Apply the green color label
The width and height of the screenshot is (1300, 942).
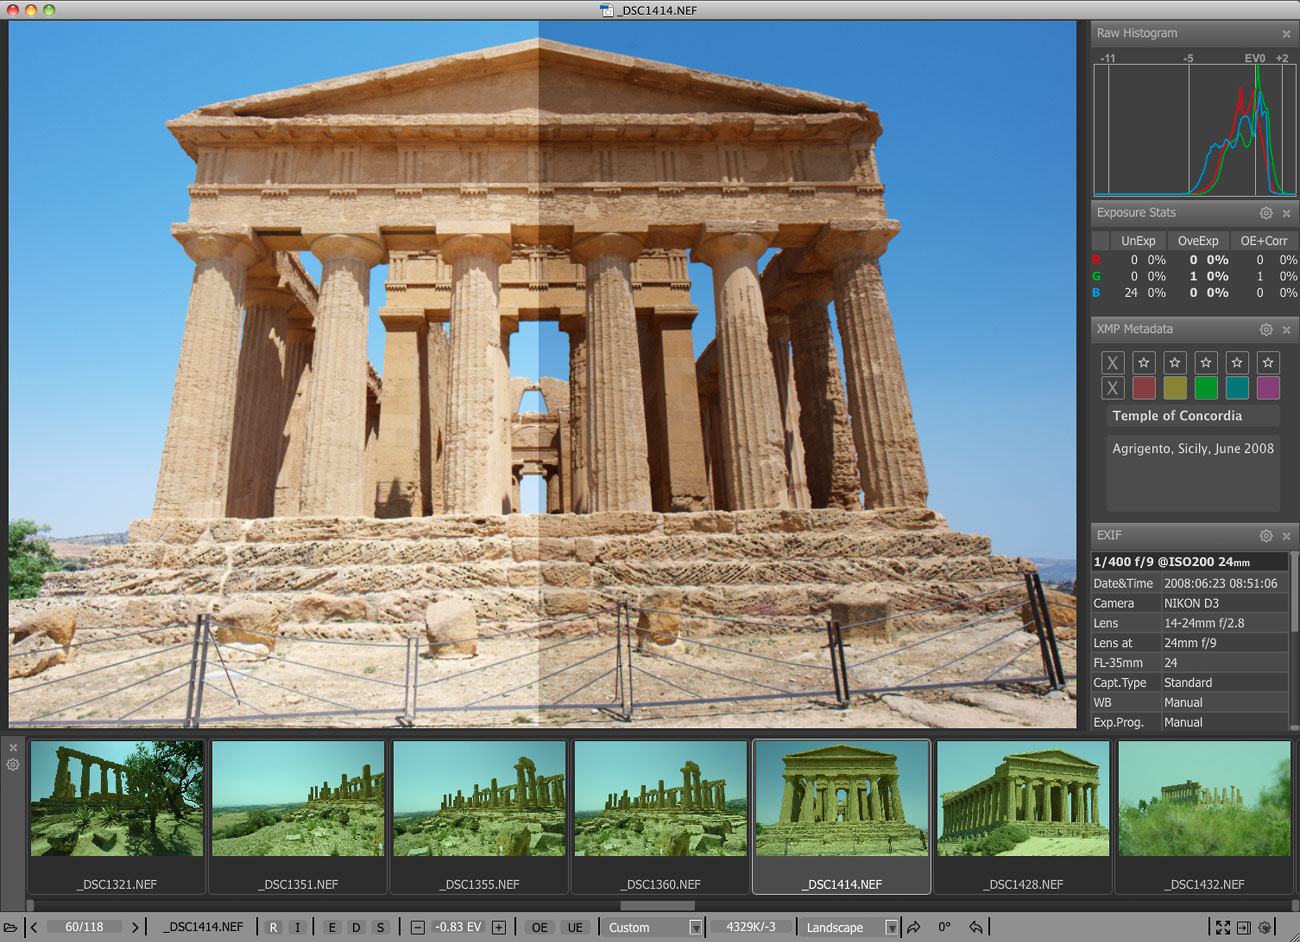coord(1206,388)
